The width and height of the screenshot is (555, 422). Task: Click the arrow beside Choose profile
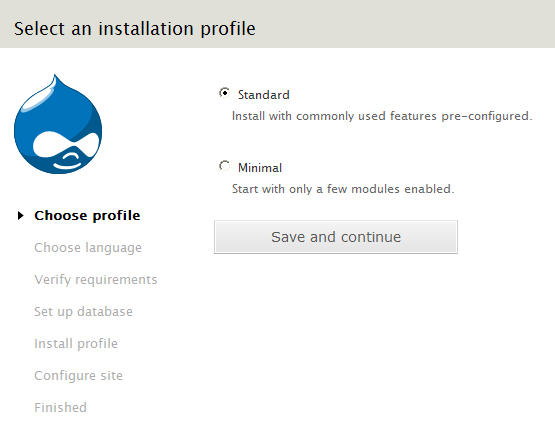[21, 215]
